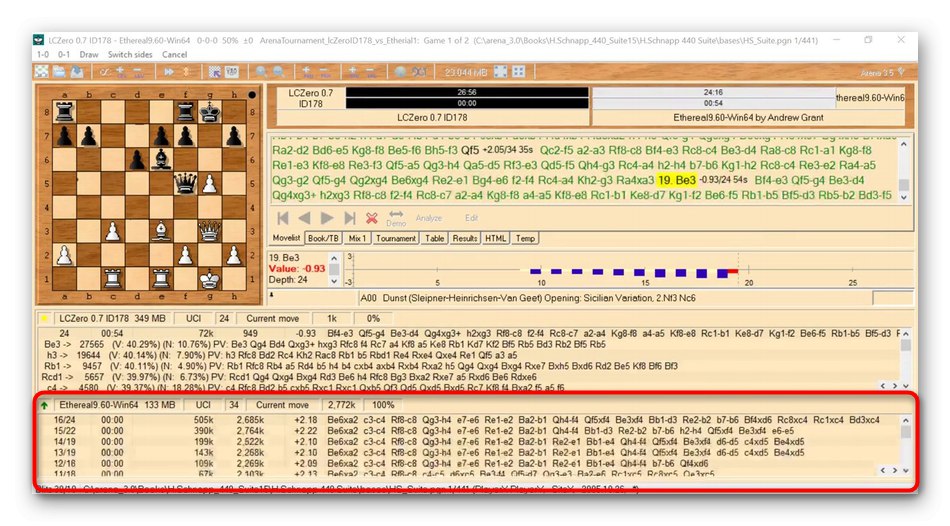The height and width of the screenshot is (526, 950).
Task: Open the HTML tab
Action: coord(495,238)
